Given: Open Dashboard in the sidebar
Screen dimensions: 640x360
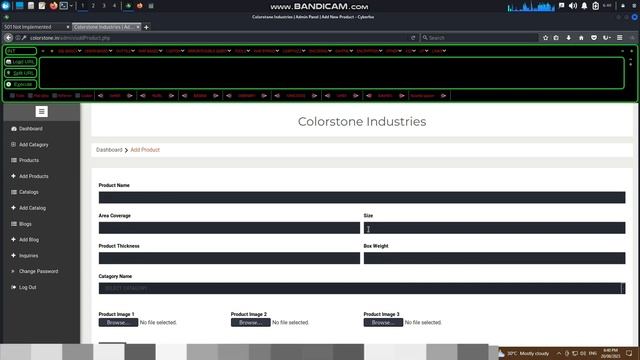Looking at the screenshot, I should tap(27, 129).
